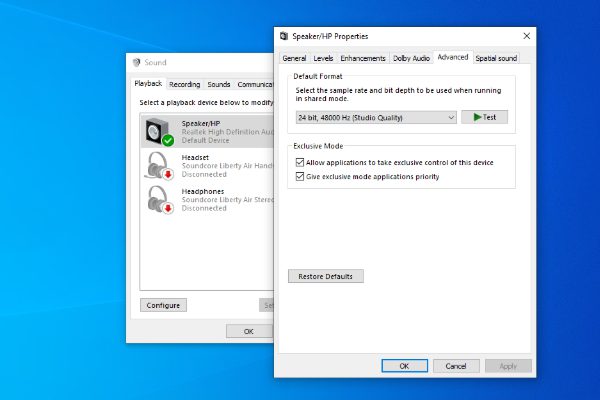
Task: Click OK in the Sound window
Action: pyautogui.click(x=249, y=331)
